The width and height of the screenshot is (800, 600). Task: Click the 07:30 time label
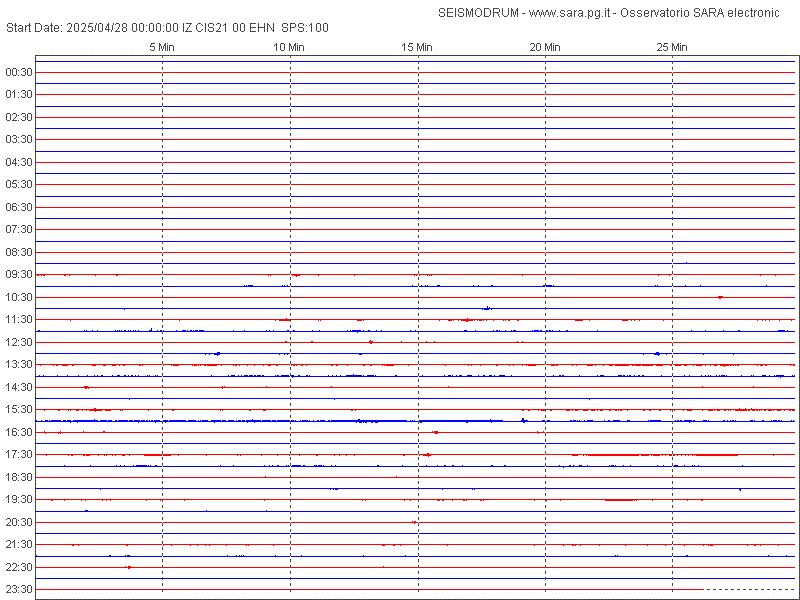[19, 230]
